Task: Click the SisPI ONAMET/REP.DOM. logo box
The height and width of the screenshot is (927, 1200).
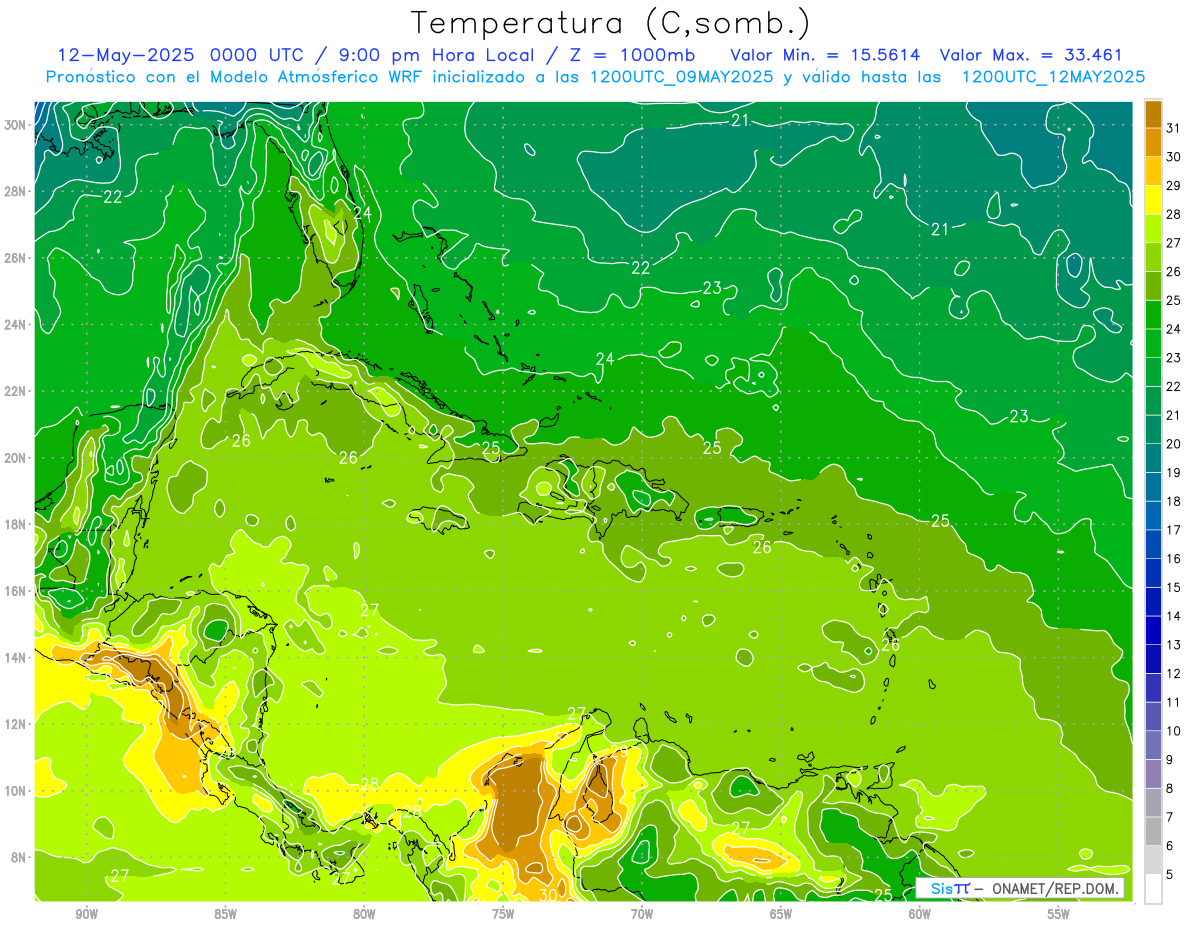Action: pyautogui.click(x=1020, y=888)
